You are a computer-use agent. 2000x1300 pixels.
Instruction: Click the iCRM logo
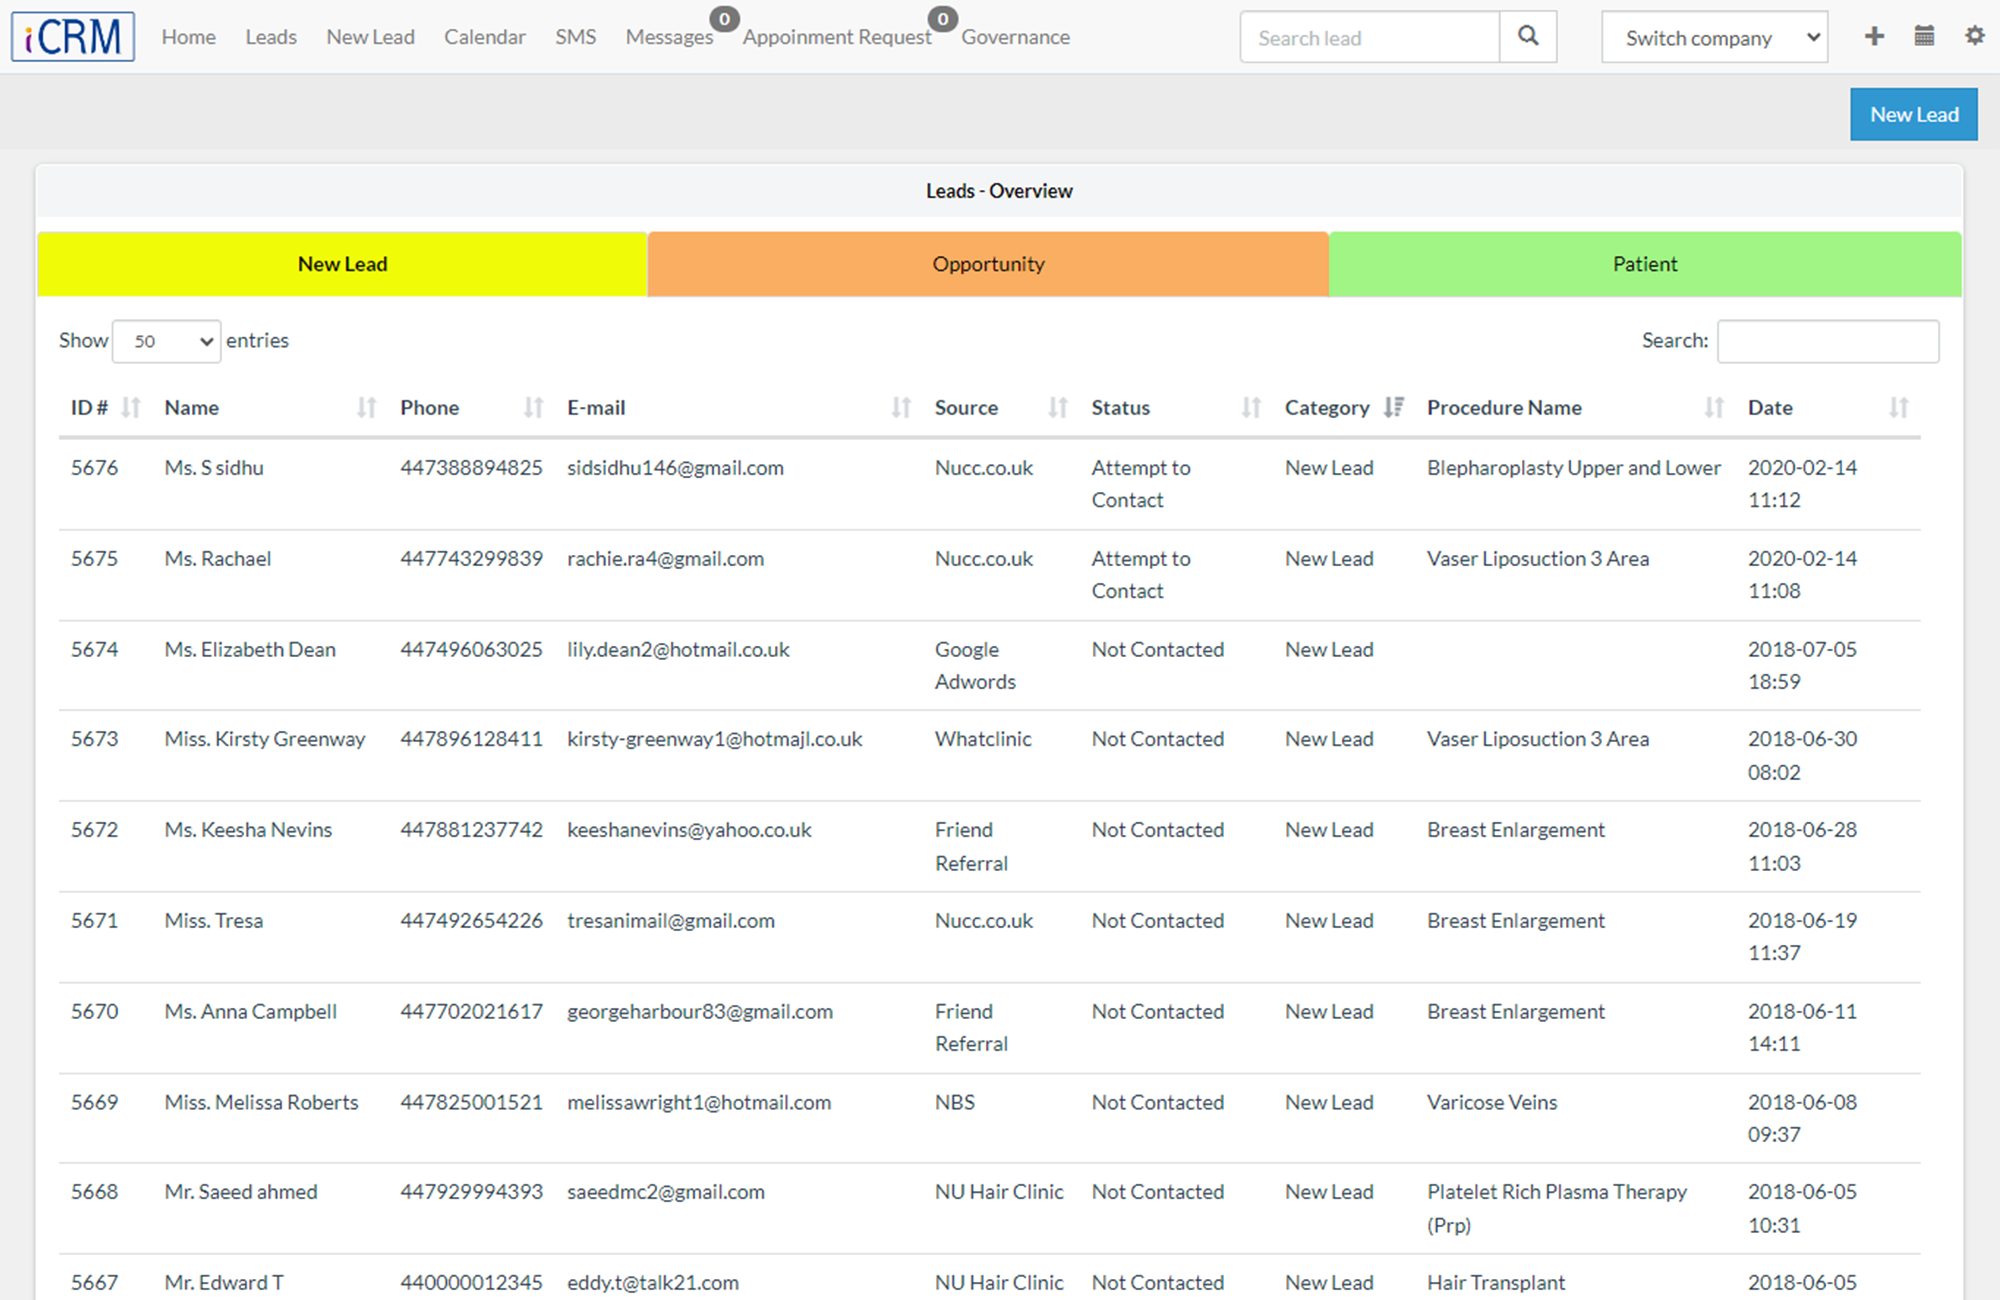point(73,37)
